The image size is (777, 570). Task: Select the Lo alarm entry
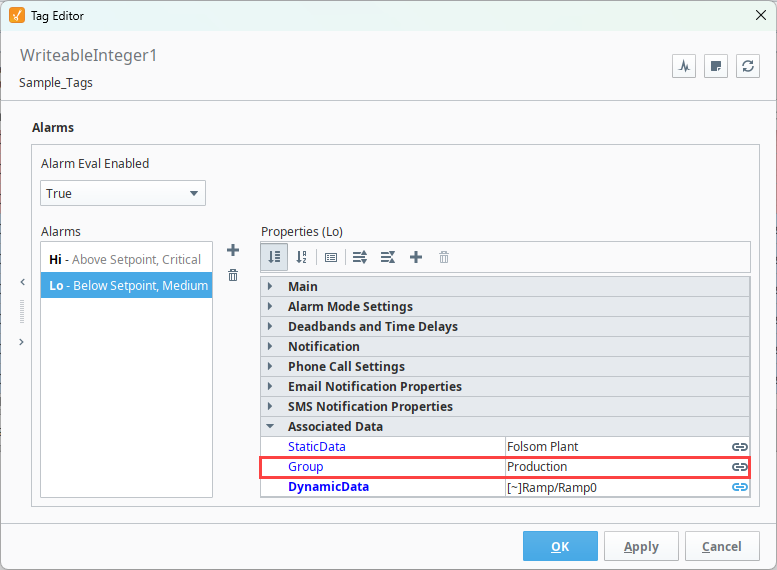126,285
